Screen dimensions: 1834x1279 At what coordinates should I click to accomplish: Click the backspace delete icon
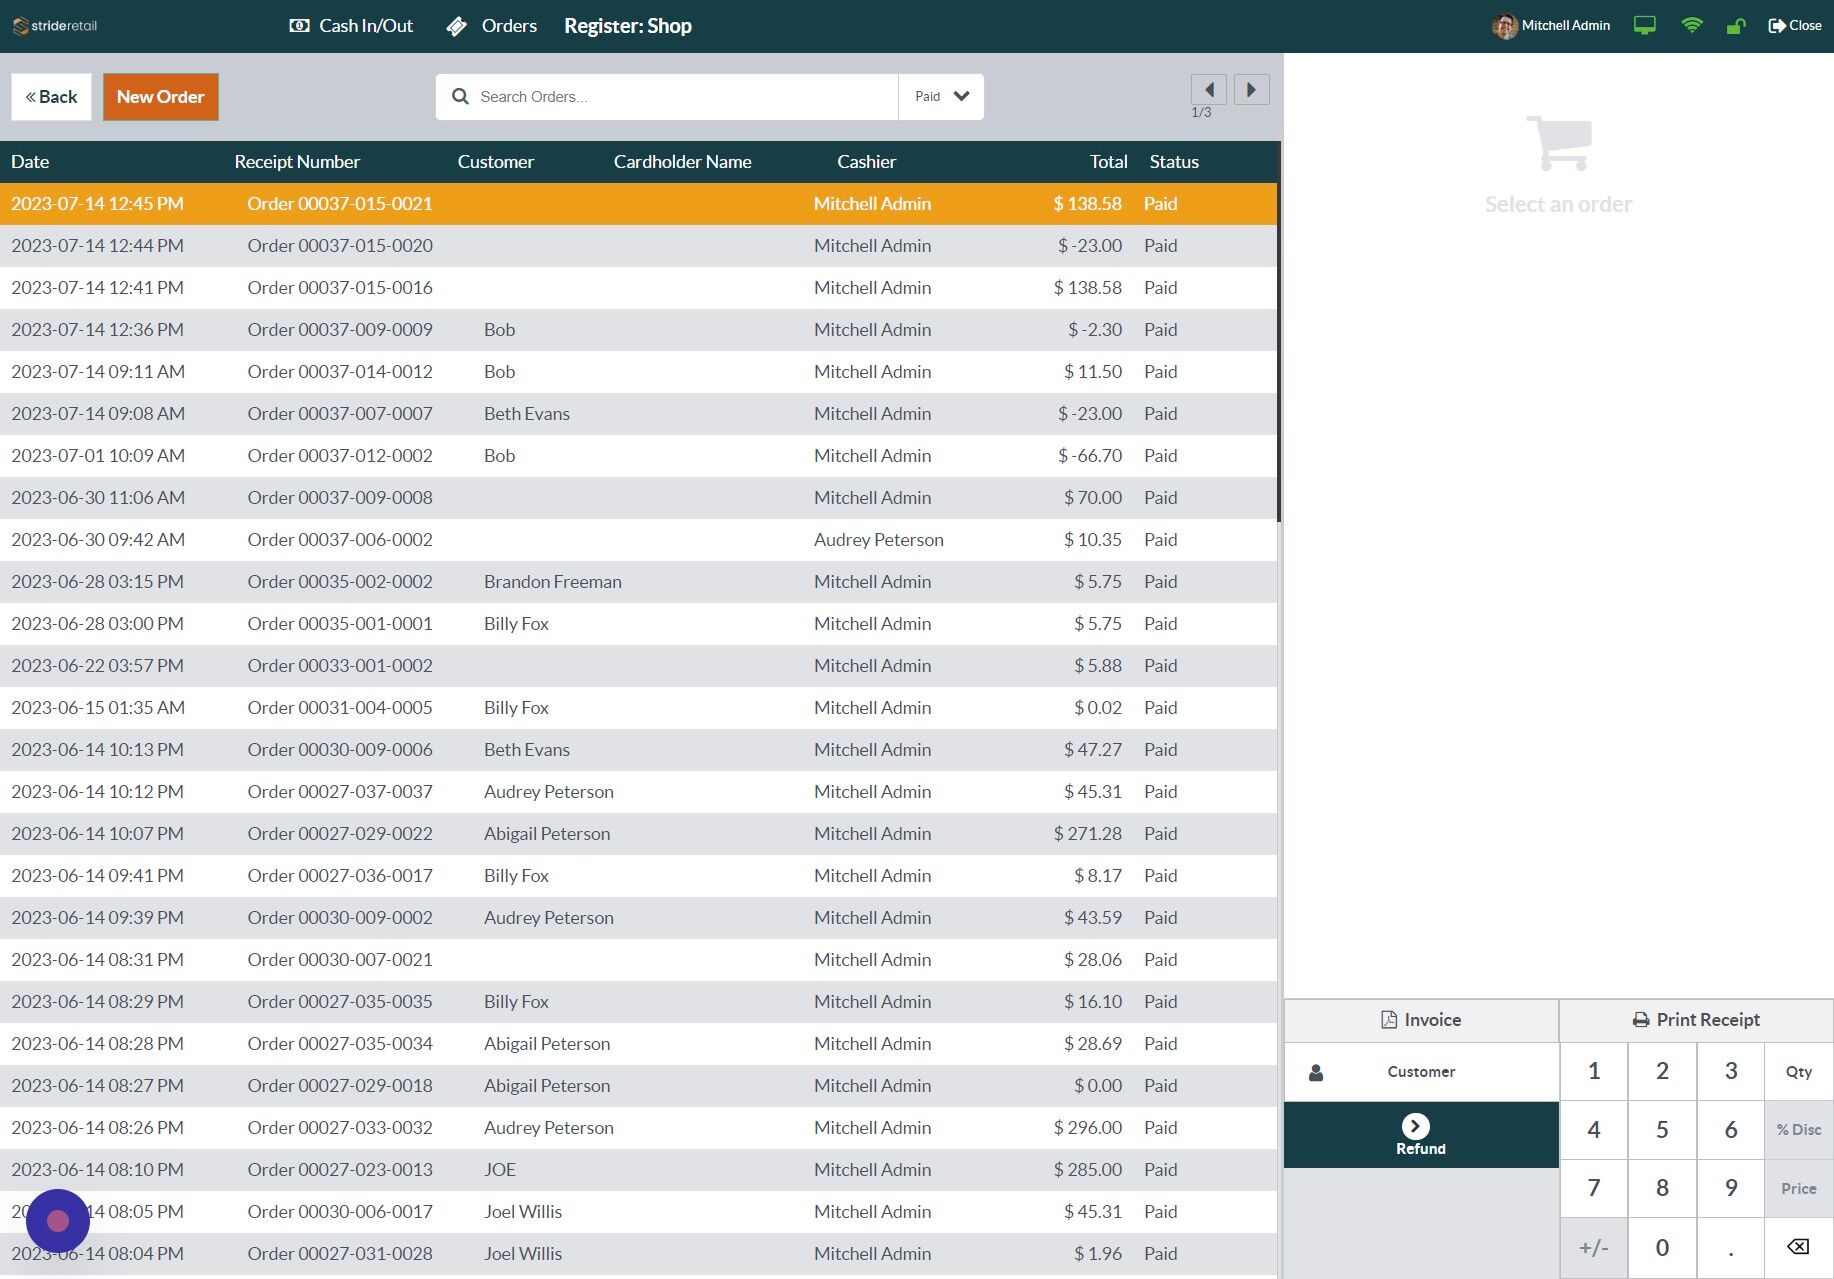click(x=1799, y=1247)
